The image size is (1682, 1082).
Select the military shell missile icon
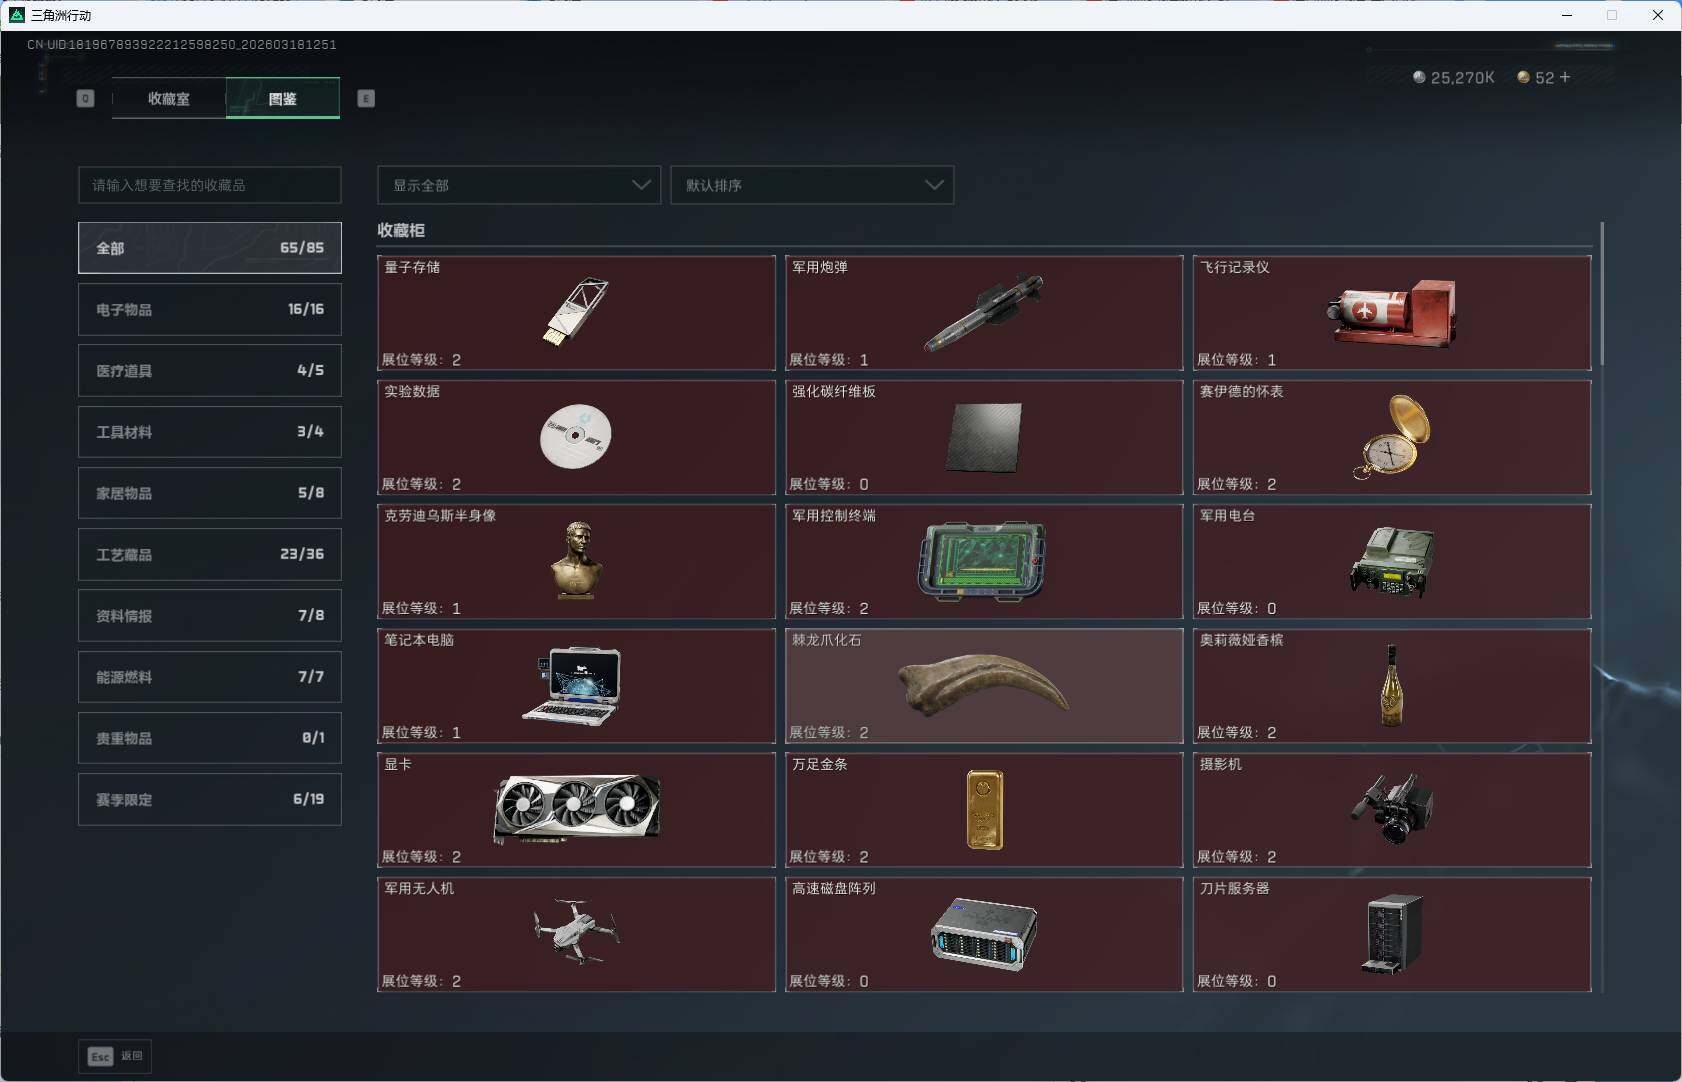click(983, 312)
